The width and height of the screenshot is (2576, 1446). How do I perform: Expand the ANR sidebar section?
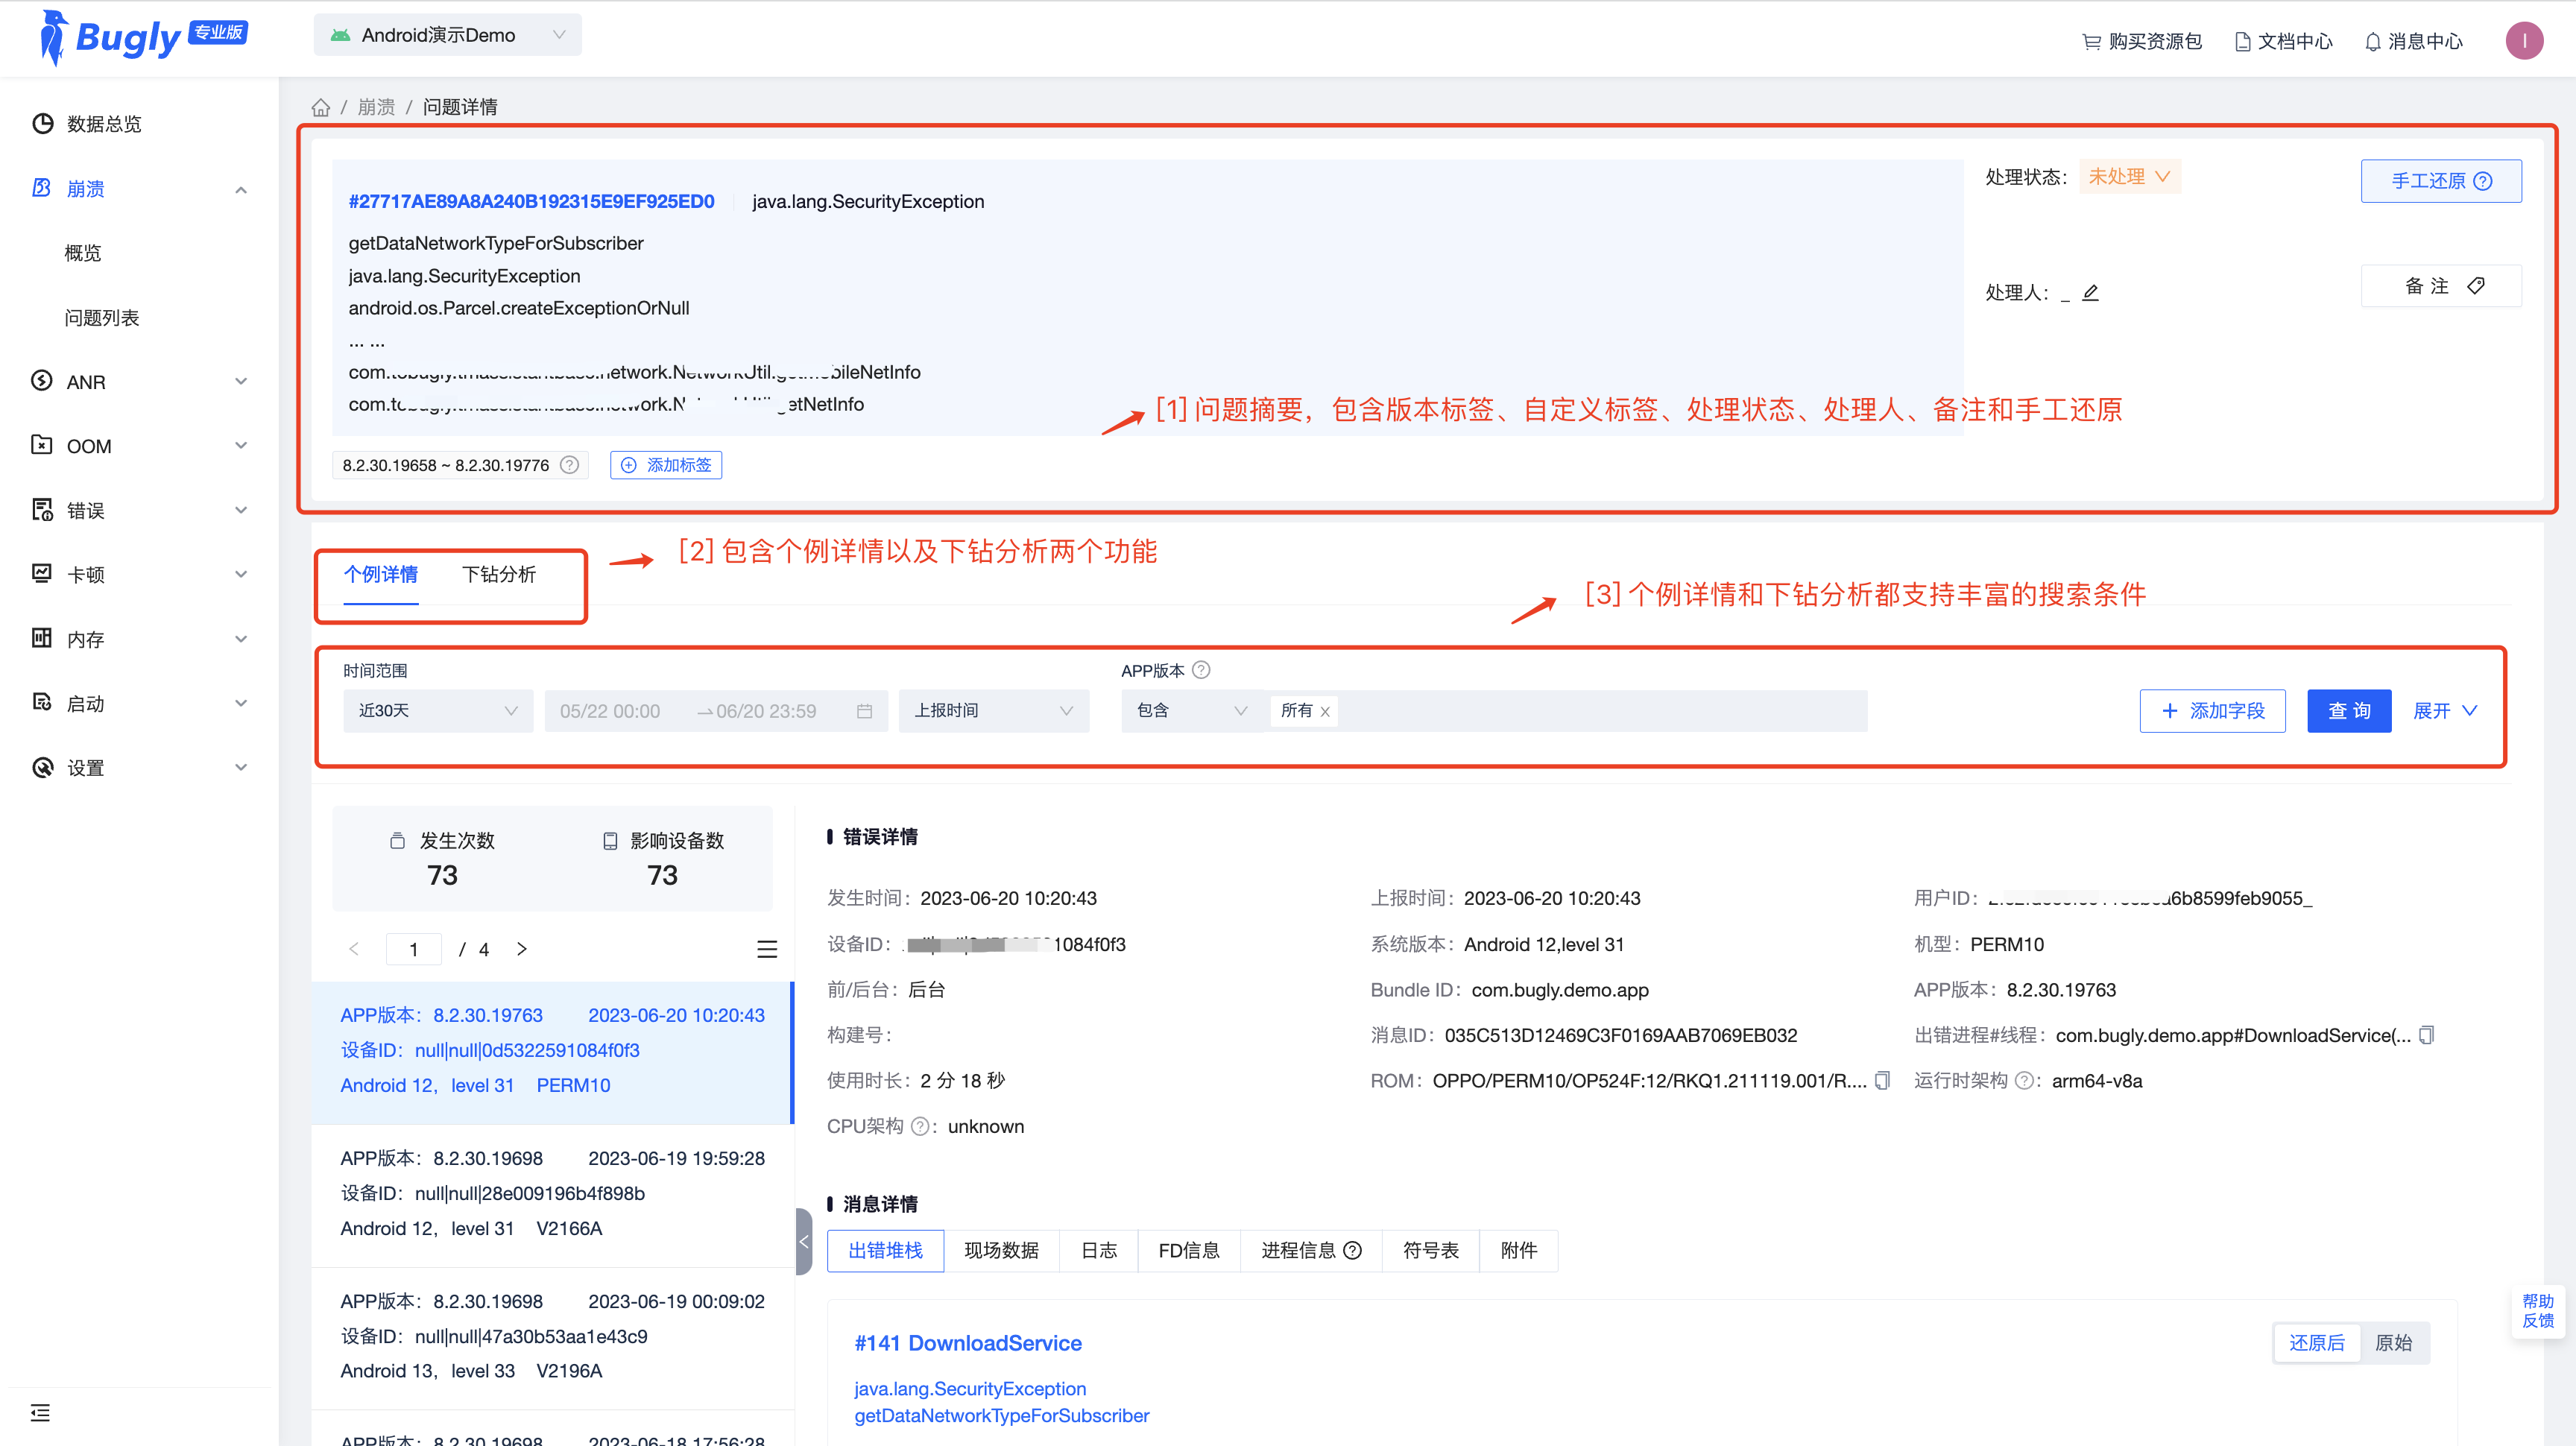coord(241,382)
